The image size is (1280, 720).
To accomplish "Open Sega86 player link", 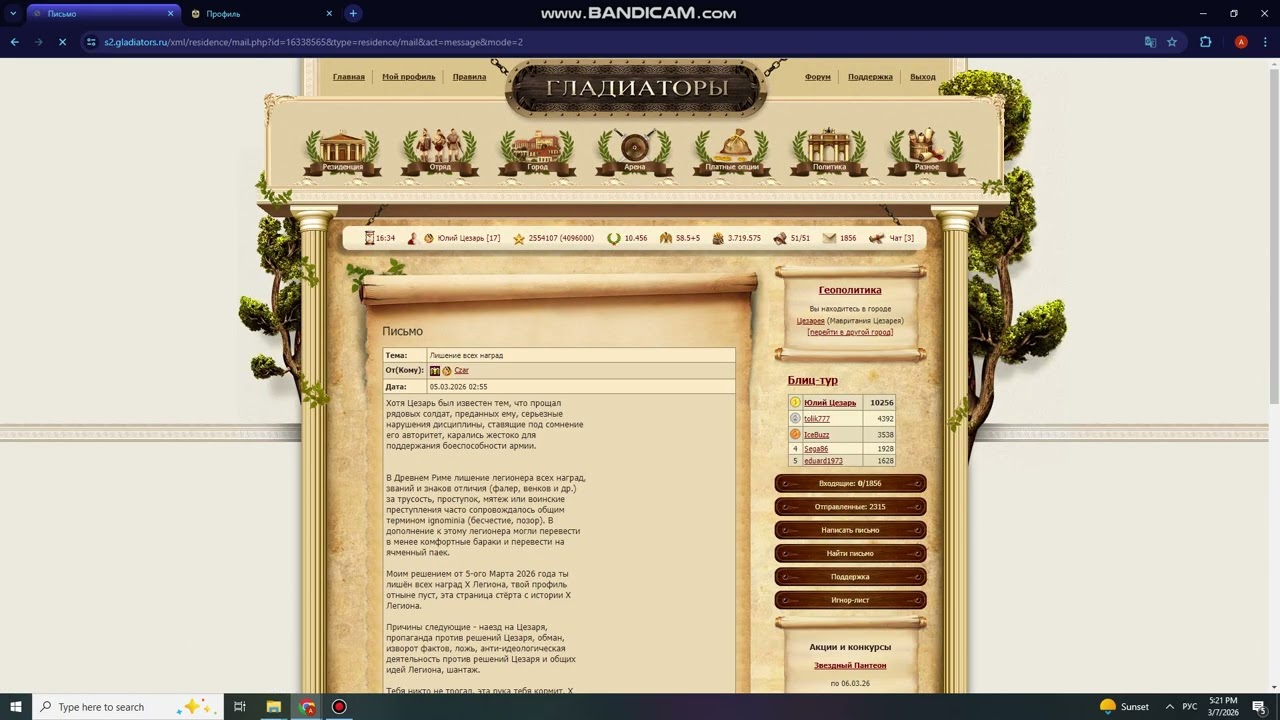I will [x=816, y=449].
